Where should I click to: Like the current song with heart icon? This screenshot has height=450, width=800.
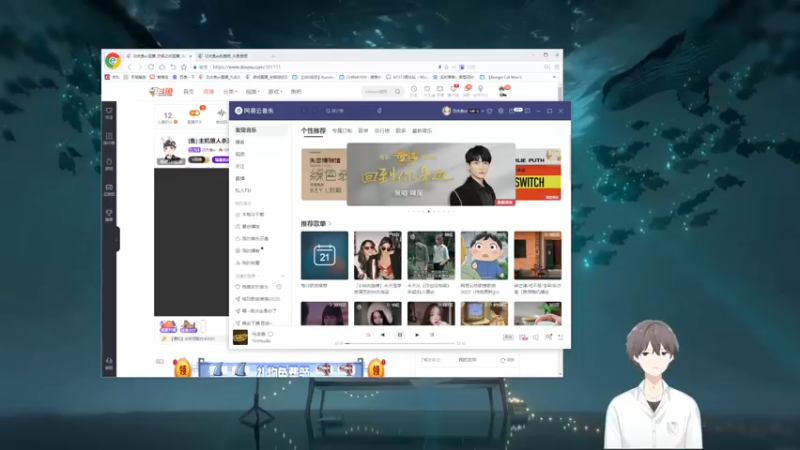(271, 334)
